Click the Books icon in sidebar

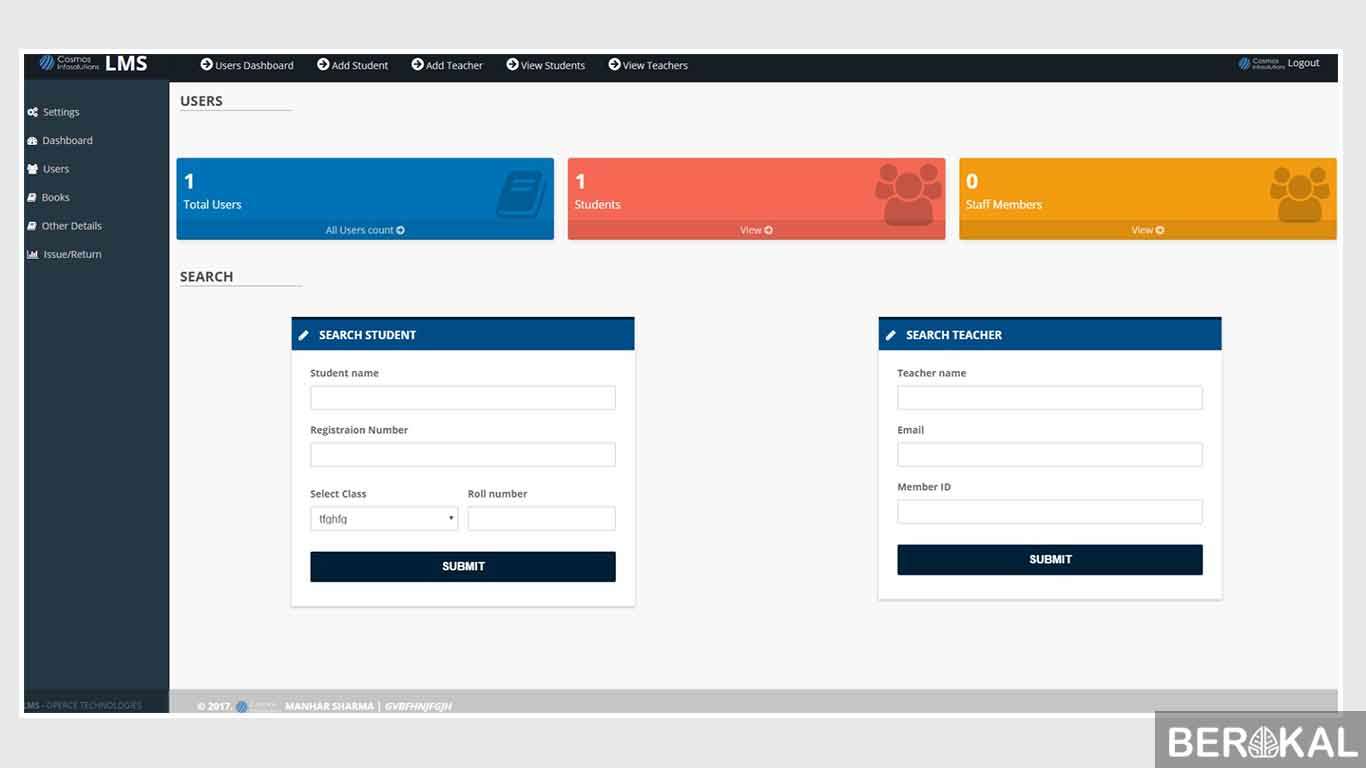click(32, 198)
